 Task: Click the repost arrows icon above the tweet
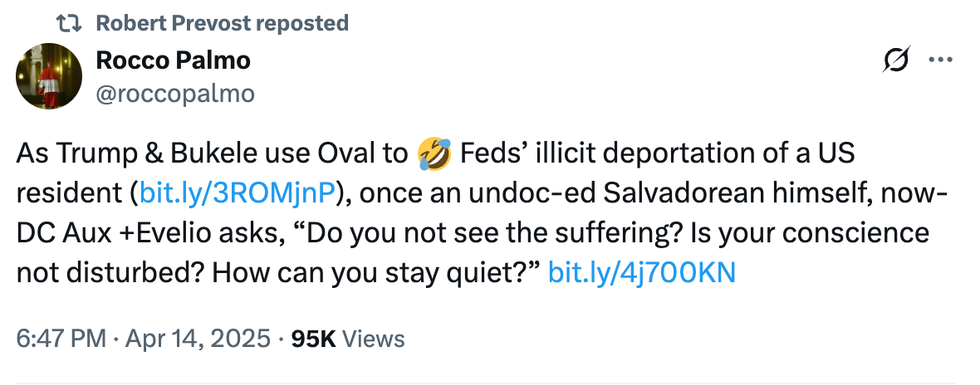[x=69, y=23]
